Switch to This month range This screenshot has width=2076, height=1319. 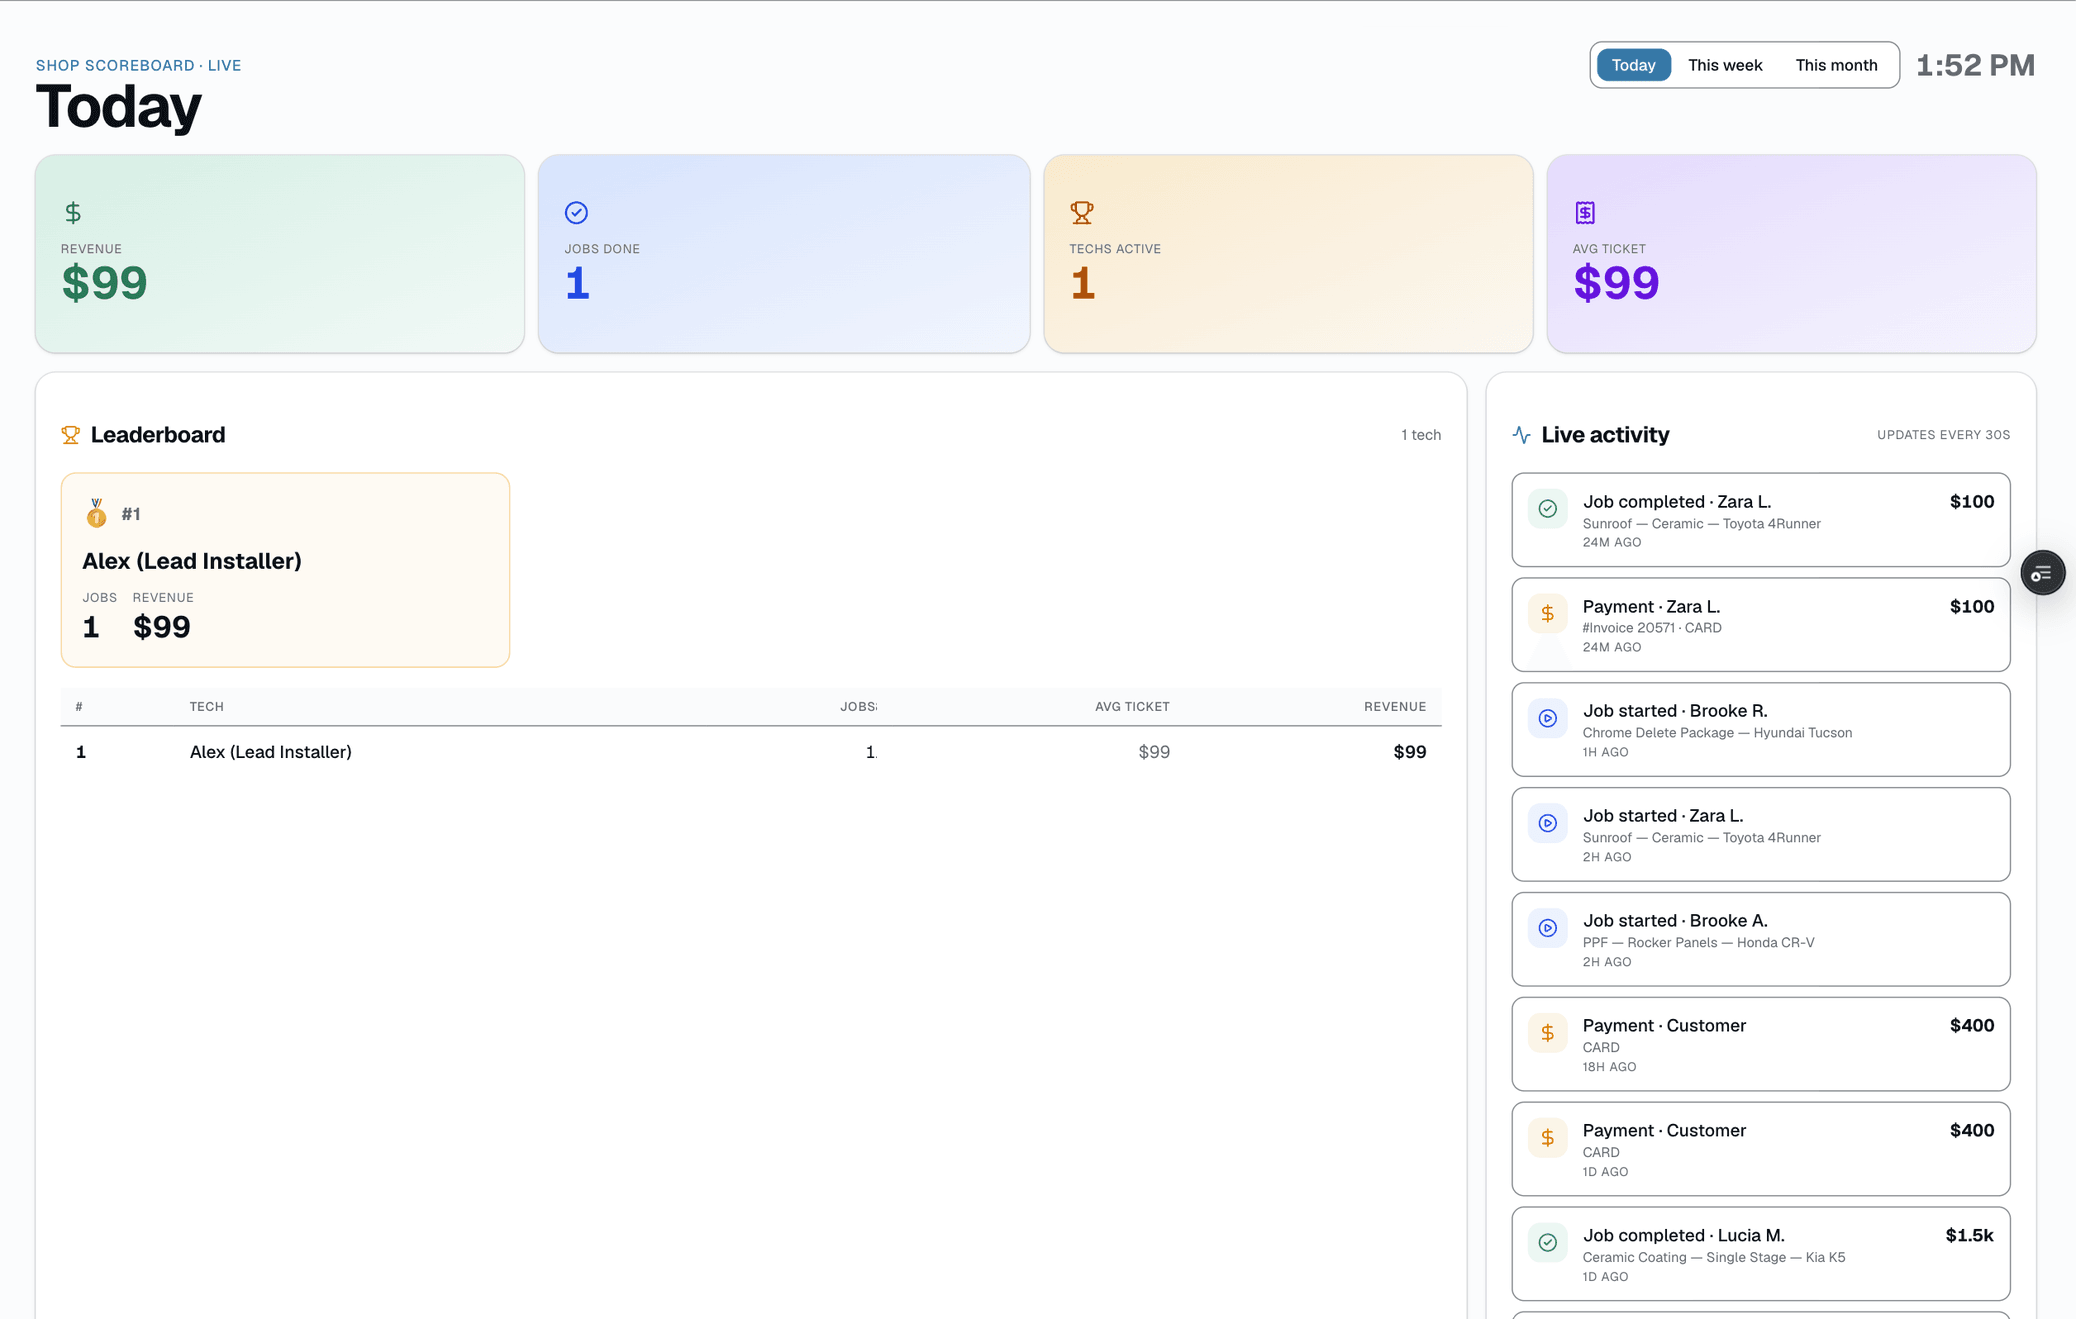click(x=1836, y=65)
